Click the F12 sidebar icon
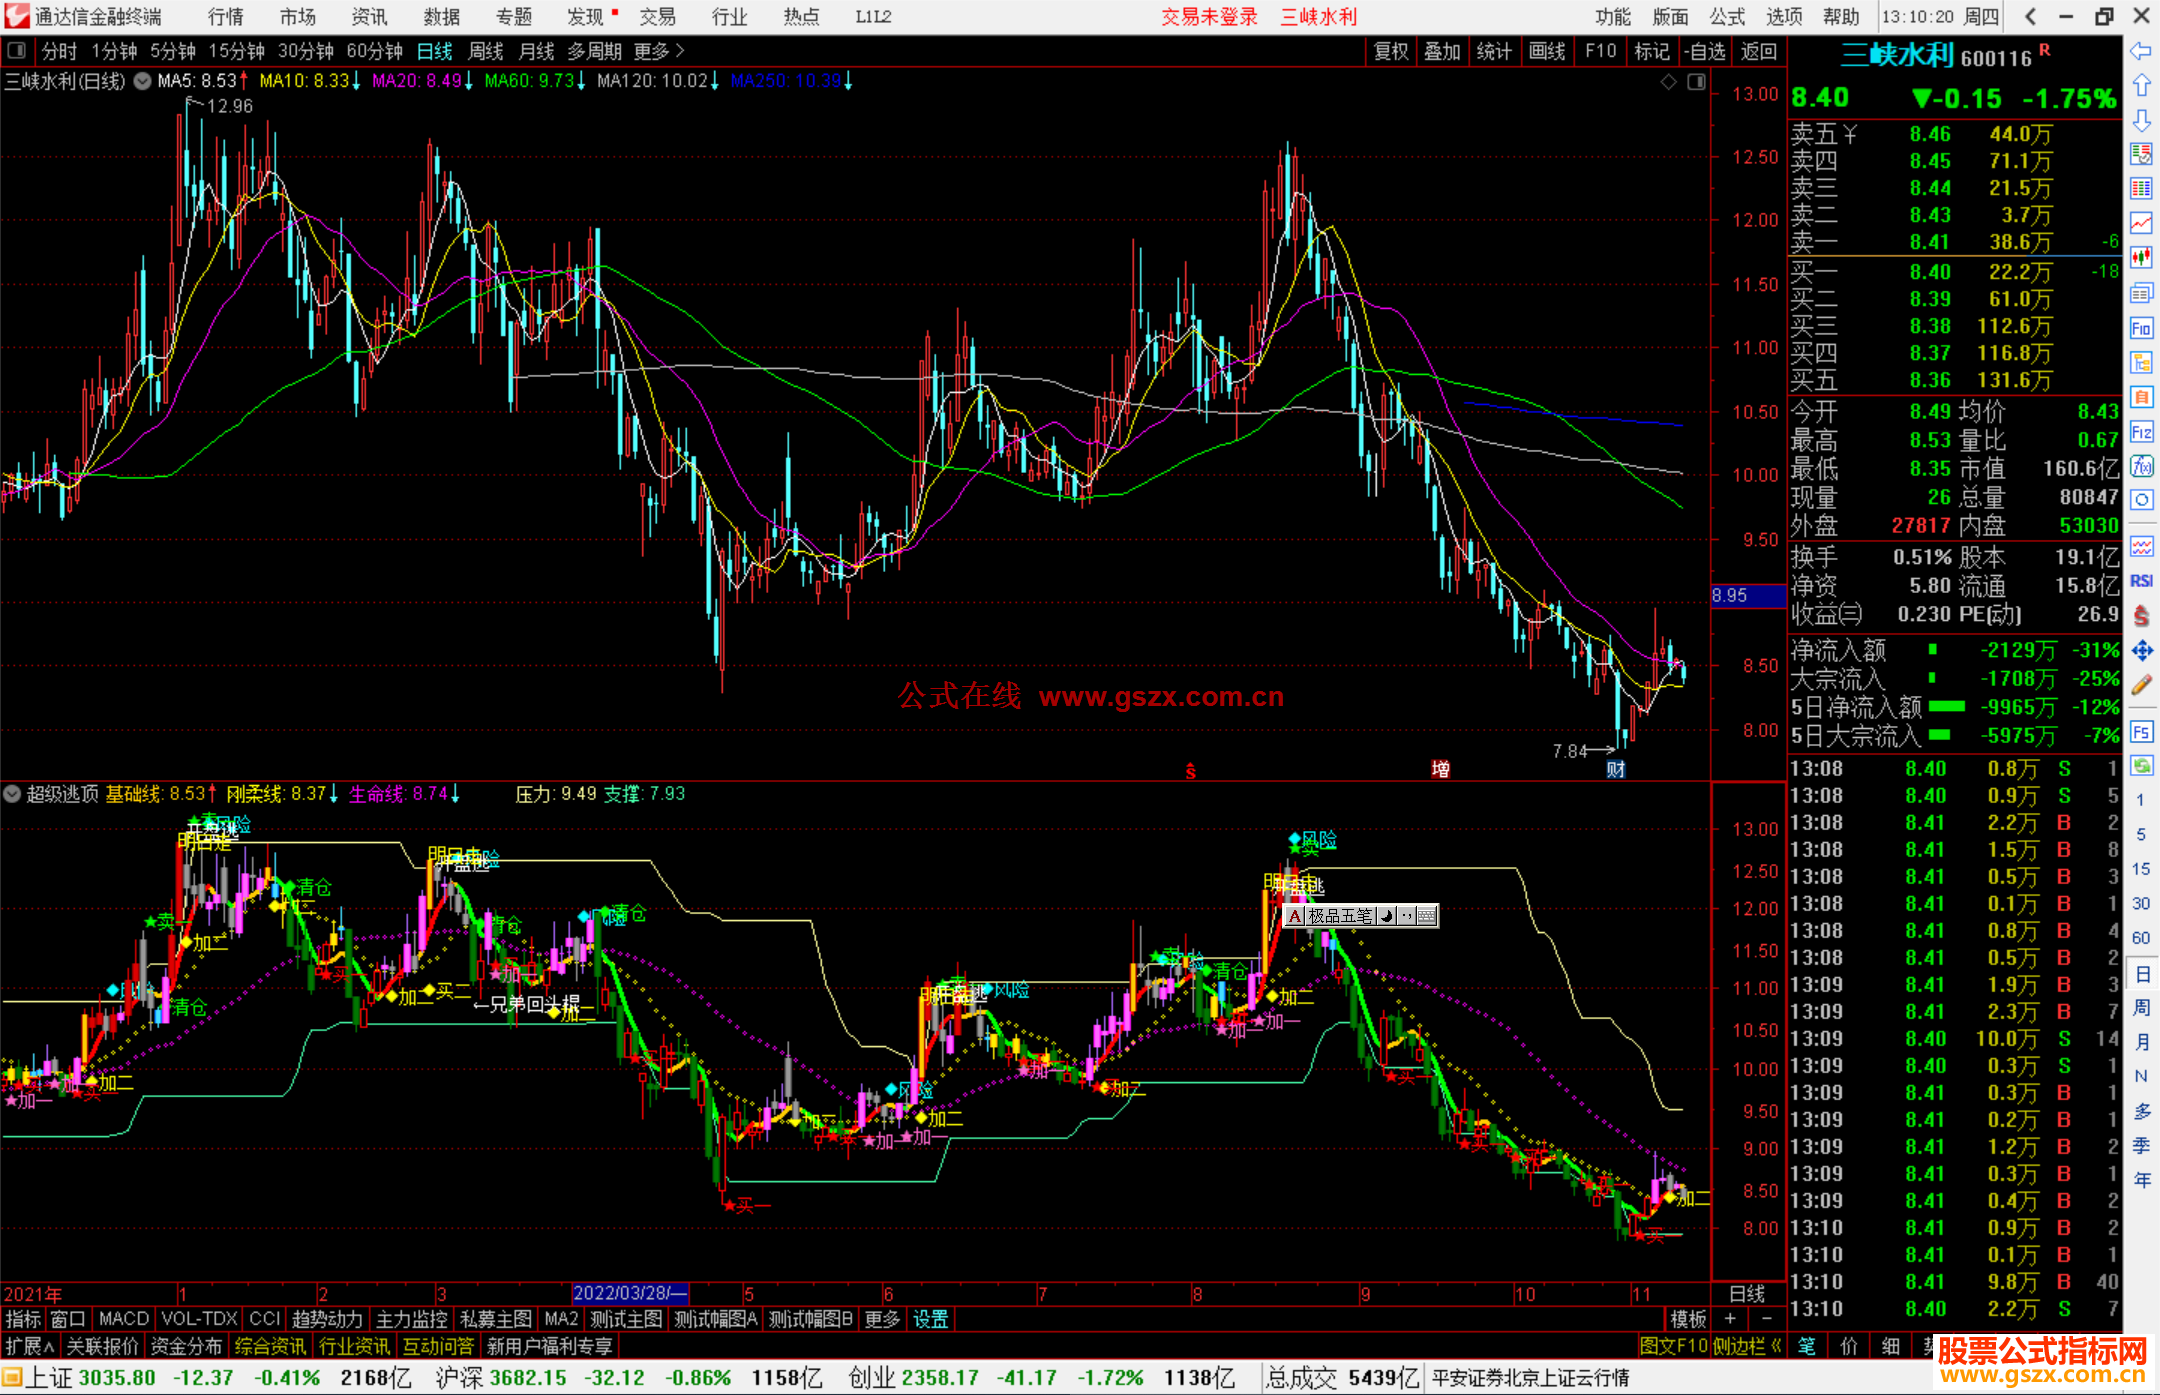The width and height of the screenshot is (2160, 1395). [x=2141, y=432]
